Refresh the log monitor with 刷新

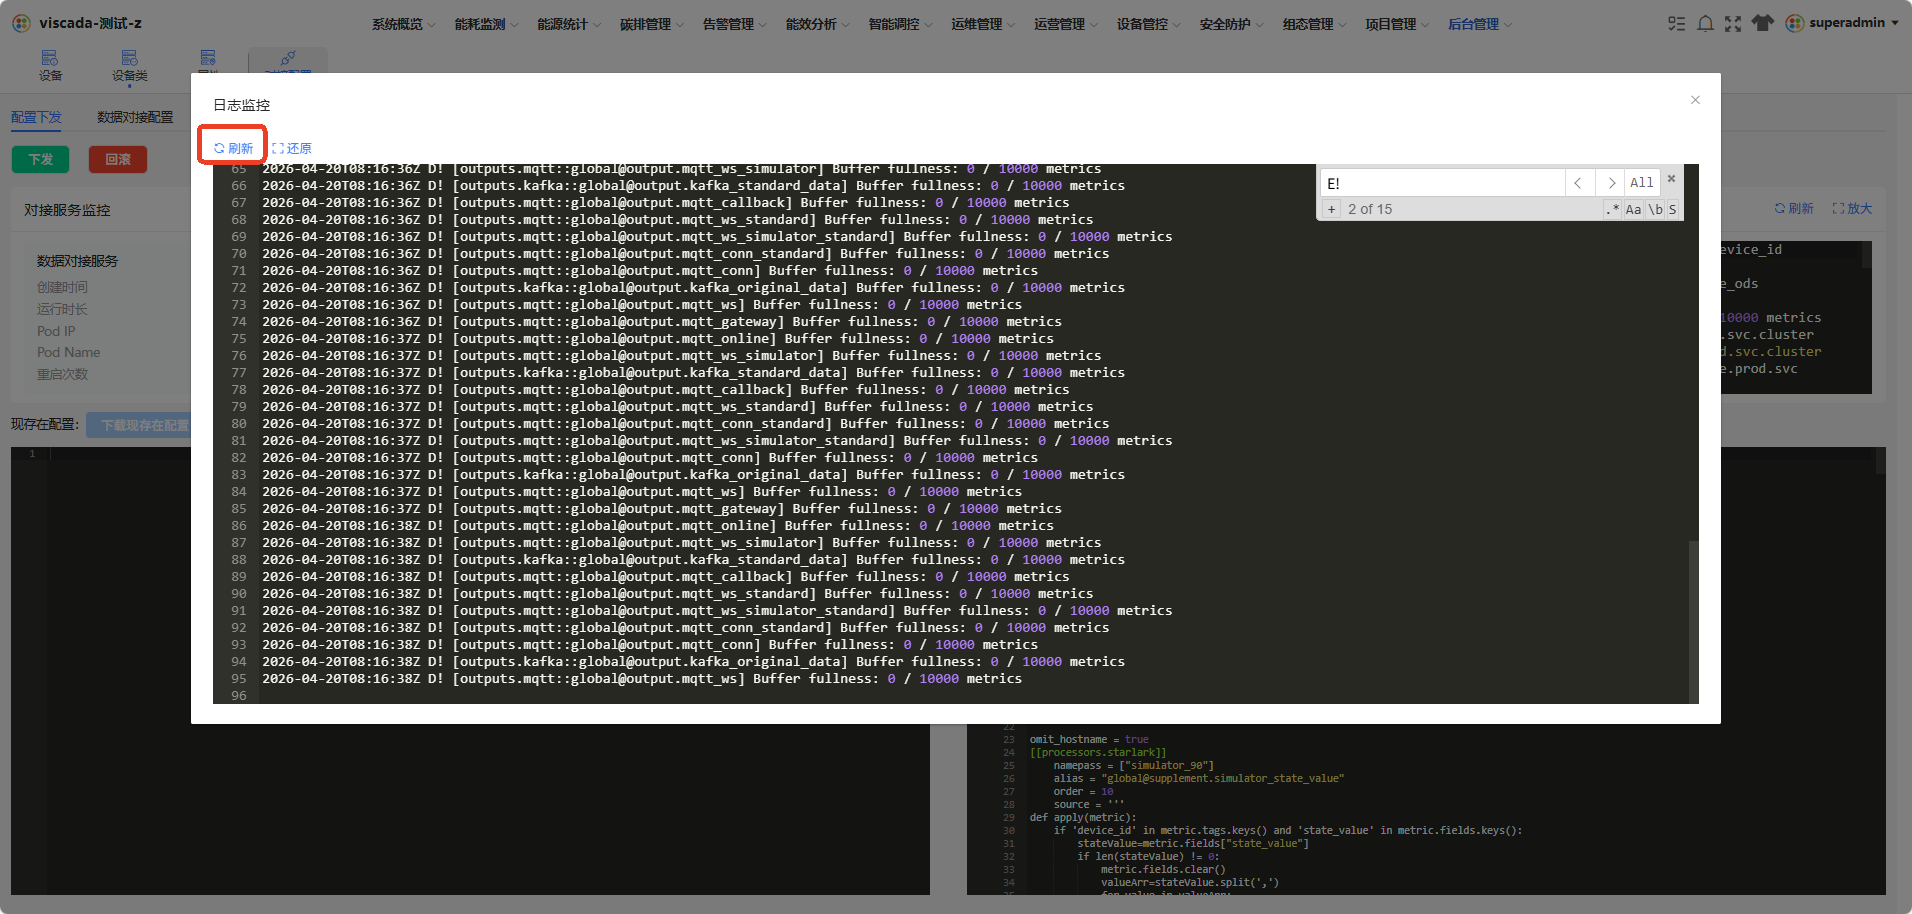pyautogui.click(x=233, y=148)
